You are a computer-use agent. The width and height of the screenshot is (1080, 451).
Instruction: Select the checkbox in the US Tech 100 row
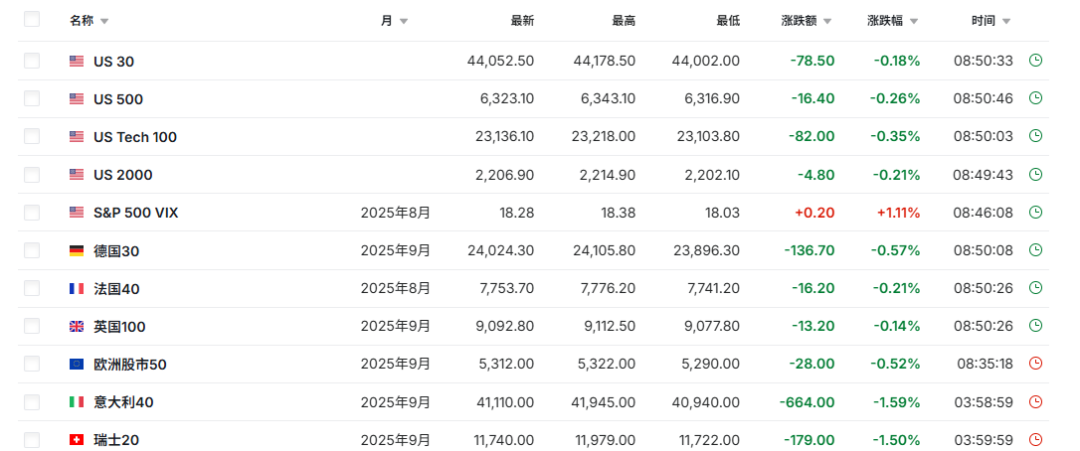(32, 137)
